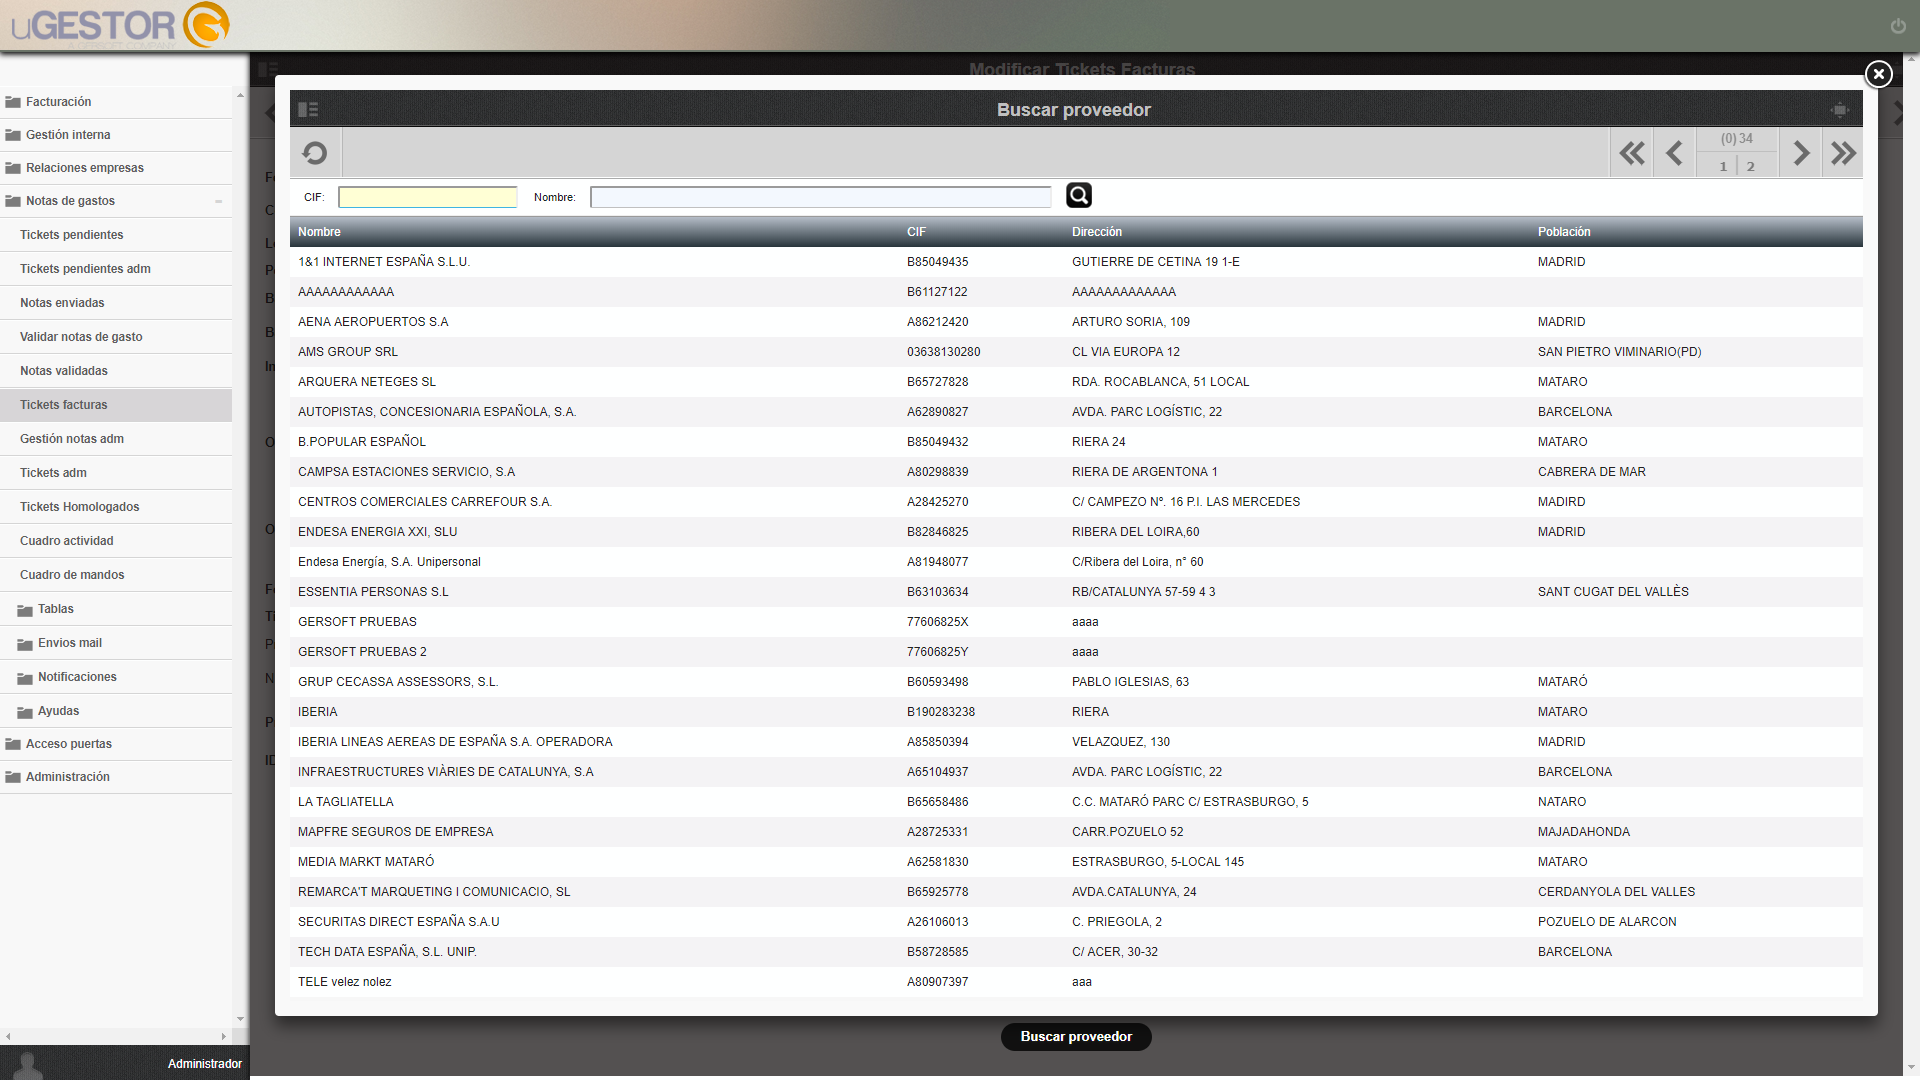The width and height of the screenshot is (1920, 1080).
Task: Open Notas enviadas menu item
Action: click(x=116, y=303)
